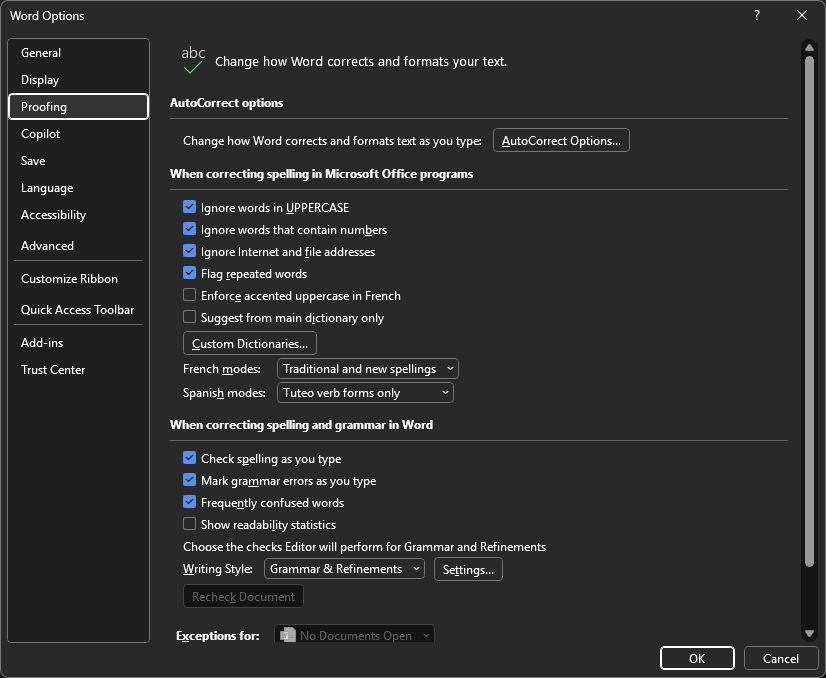Open the Save options category

pyautogui.click(x=78, y=161)
